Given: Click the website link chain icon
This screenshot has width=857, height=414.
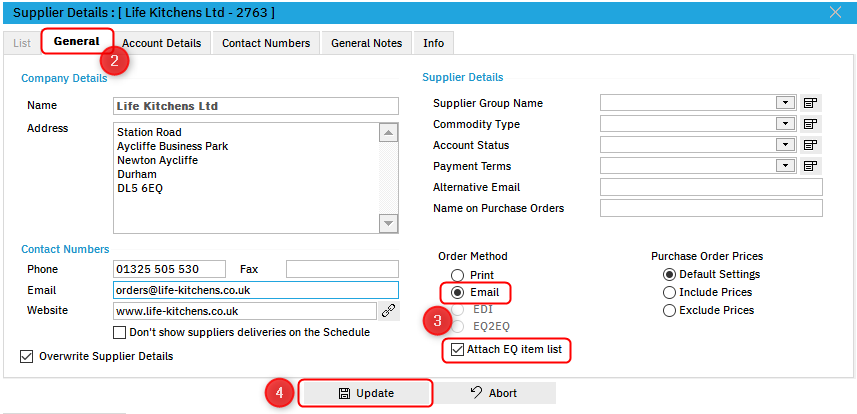Looking at the screenshot, I should click(x=389, y=311).
